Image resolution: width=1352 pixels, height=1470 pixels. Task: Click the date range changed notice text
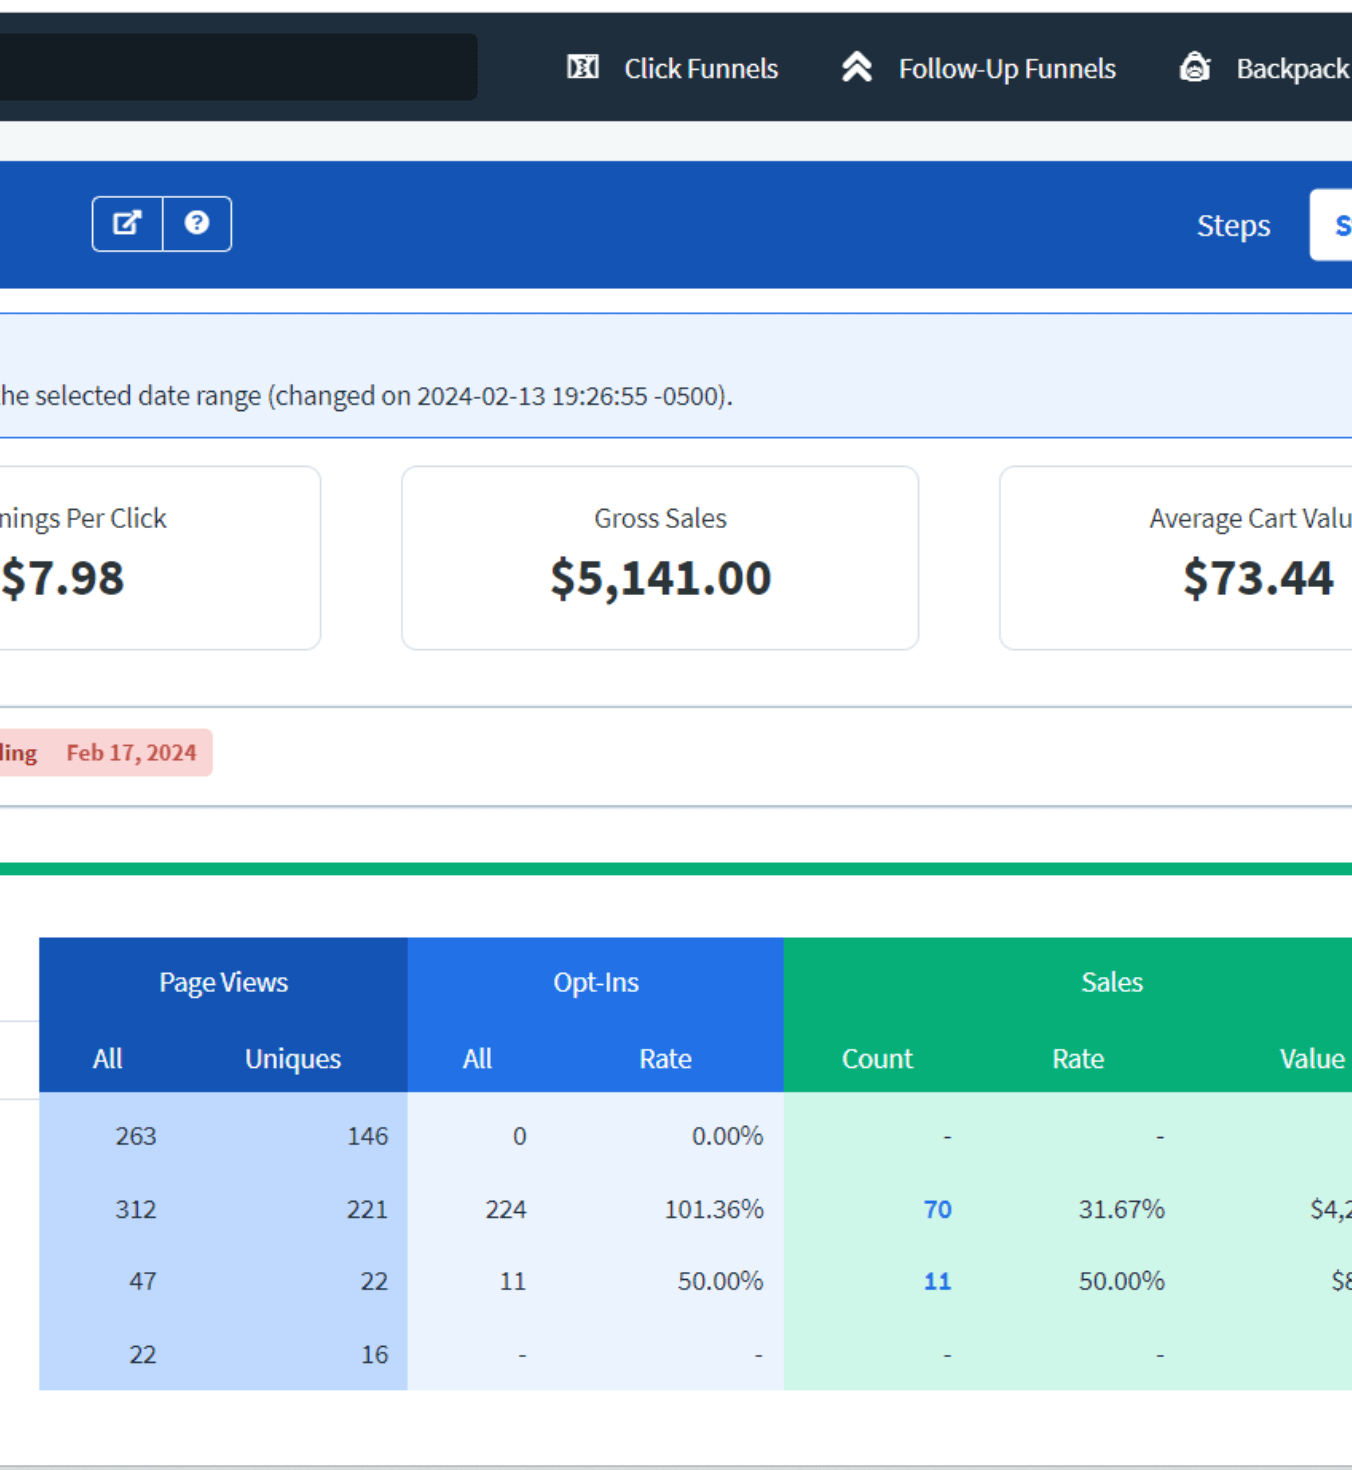click(x=366, y=396)
